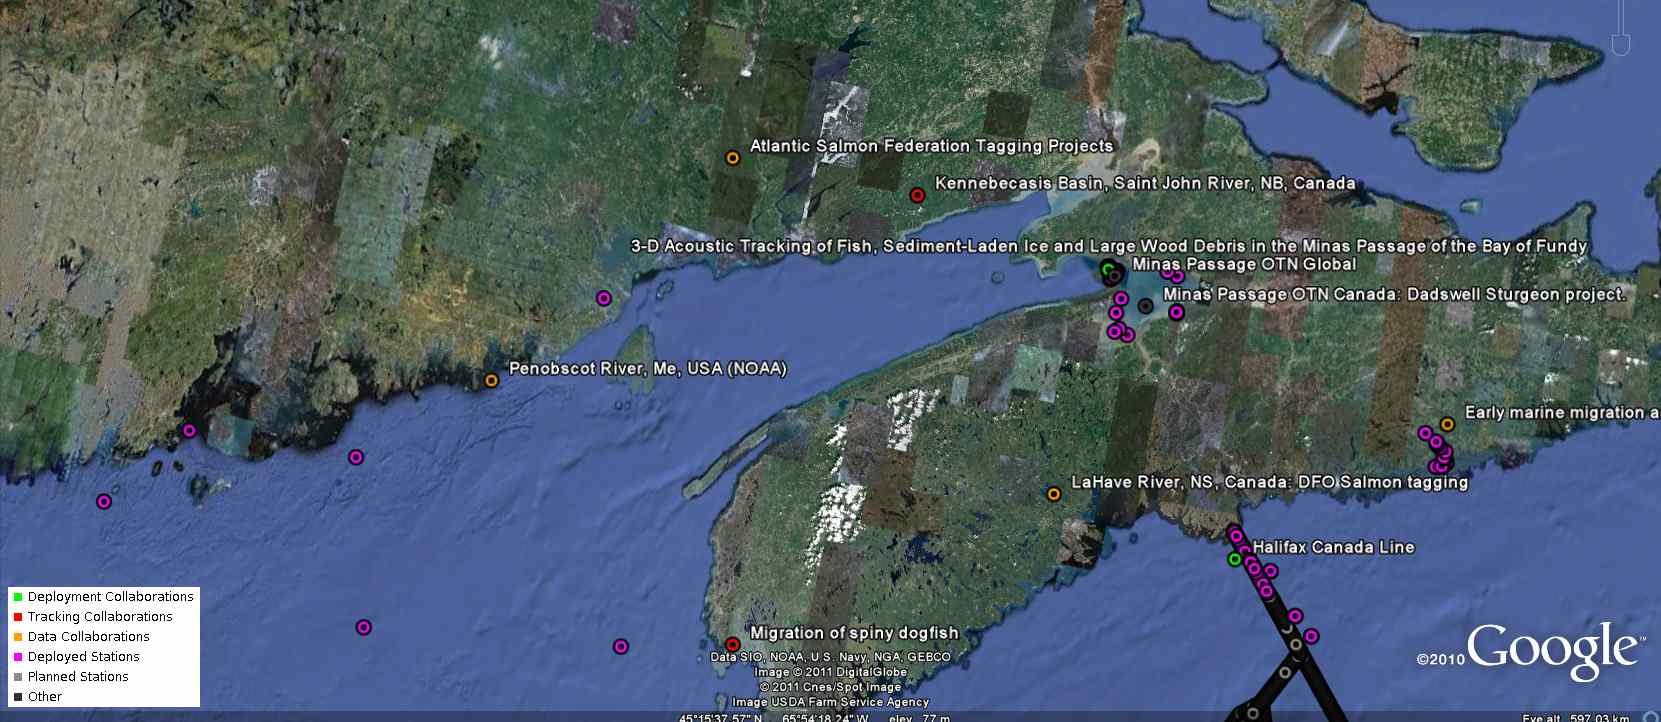Click the elev 77 m status readout

tap(919, 717)
